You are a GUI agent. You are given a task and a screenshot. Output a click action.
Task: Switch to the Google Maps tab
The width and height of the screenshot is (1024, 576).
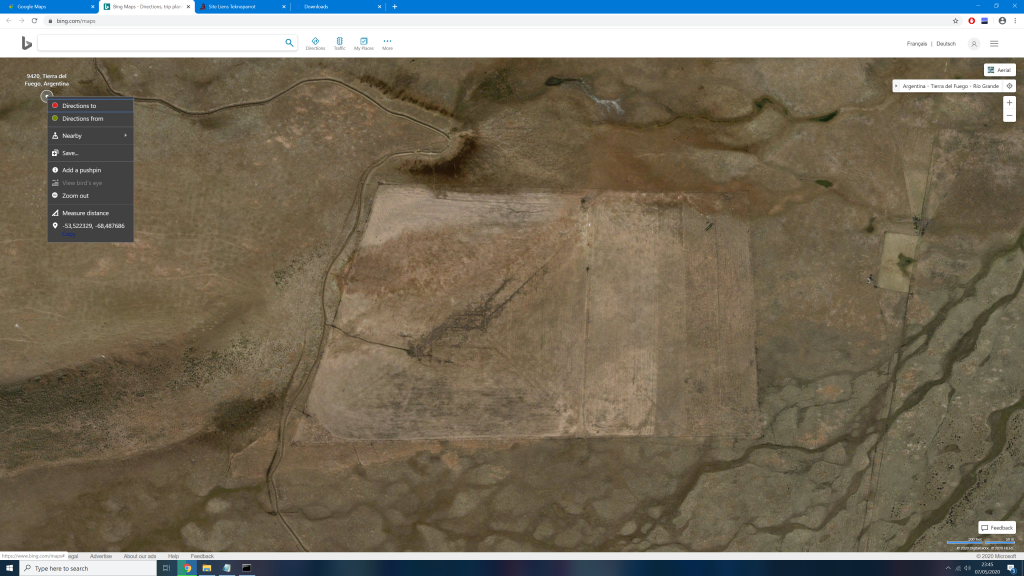[48, 7]
